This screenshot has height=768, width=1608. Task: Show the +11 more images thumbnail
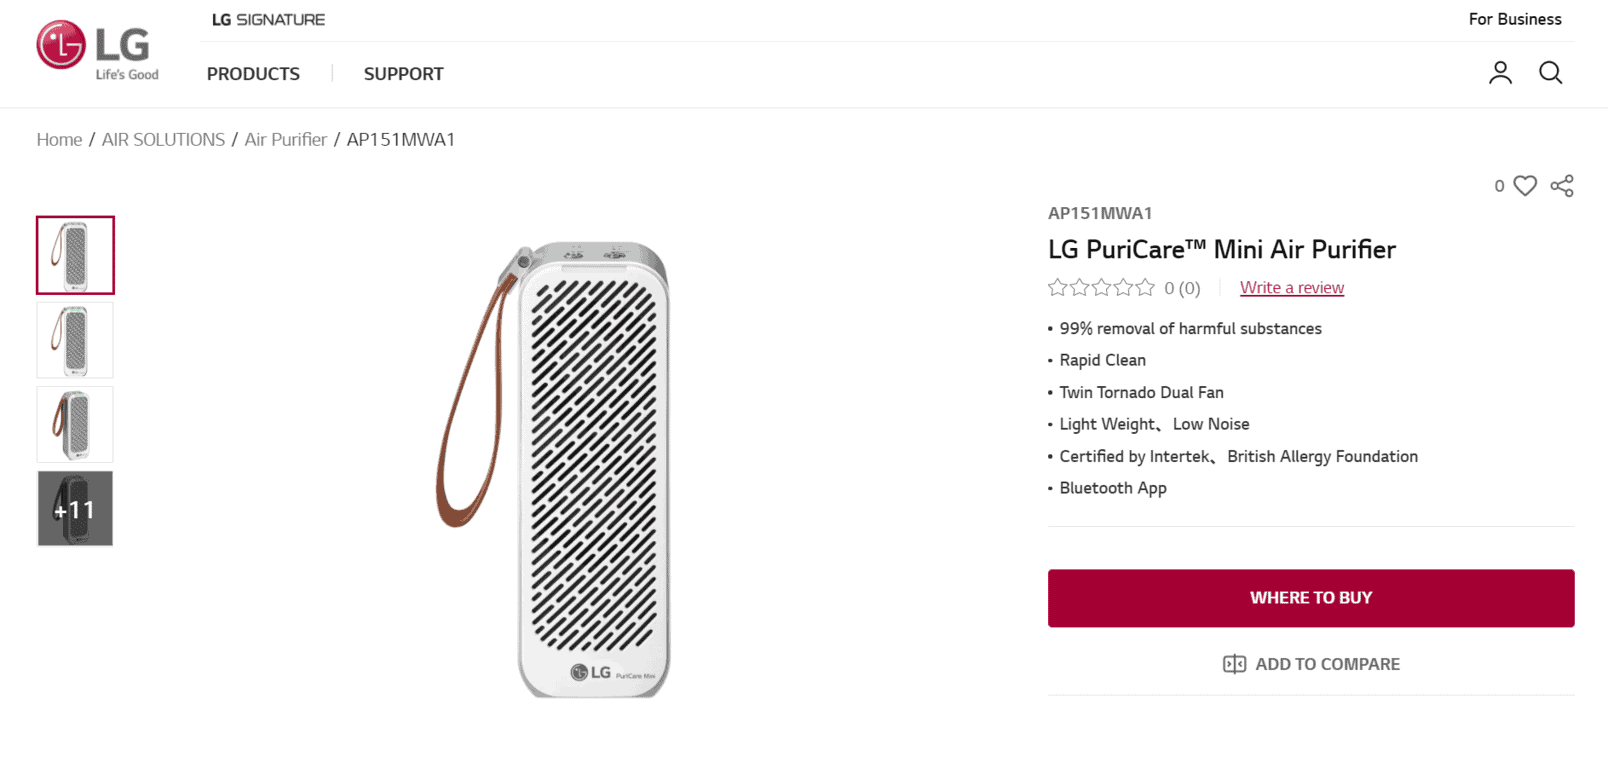click(75, 508)
